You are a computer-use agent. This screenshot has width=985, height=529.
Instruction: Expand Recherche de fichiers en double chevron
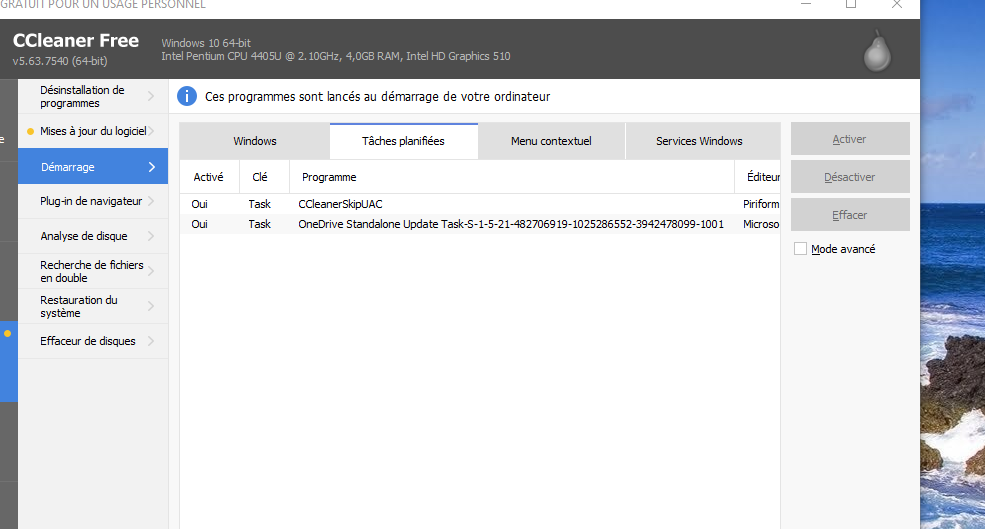(151, 271)
